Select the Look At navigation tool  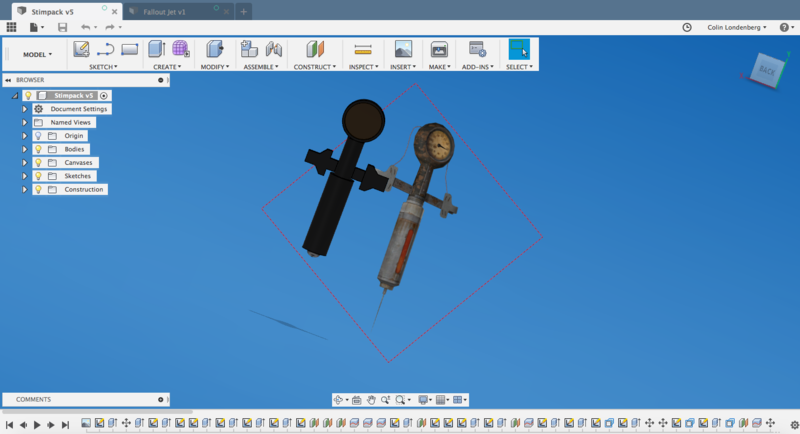coord(357,400)
